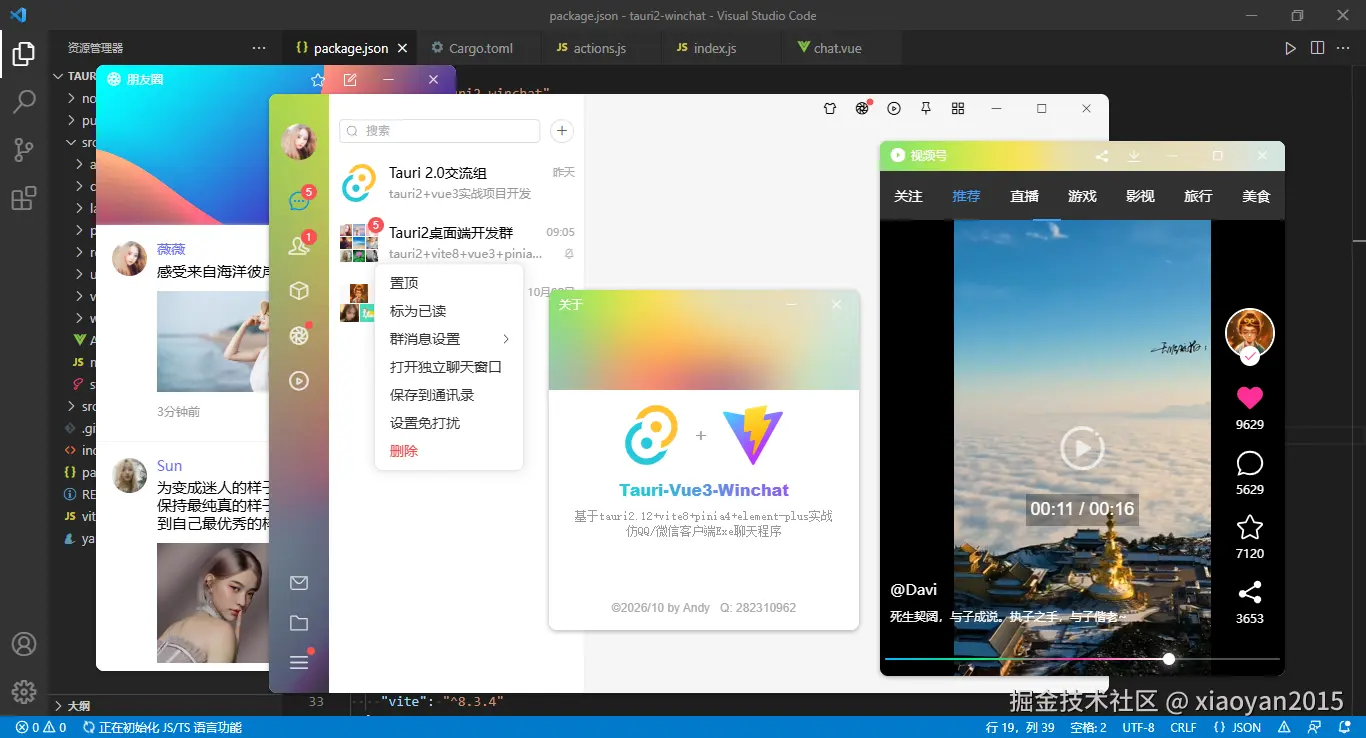Screen dimensions: 1366x738
Task: Open VS Code Explorer activity icon
Action: pos(24,54)
